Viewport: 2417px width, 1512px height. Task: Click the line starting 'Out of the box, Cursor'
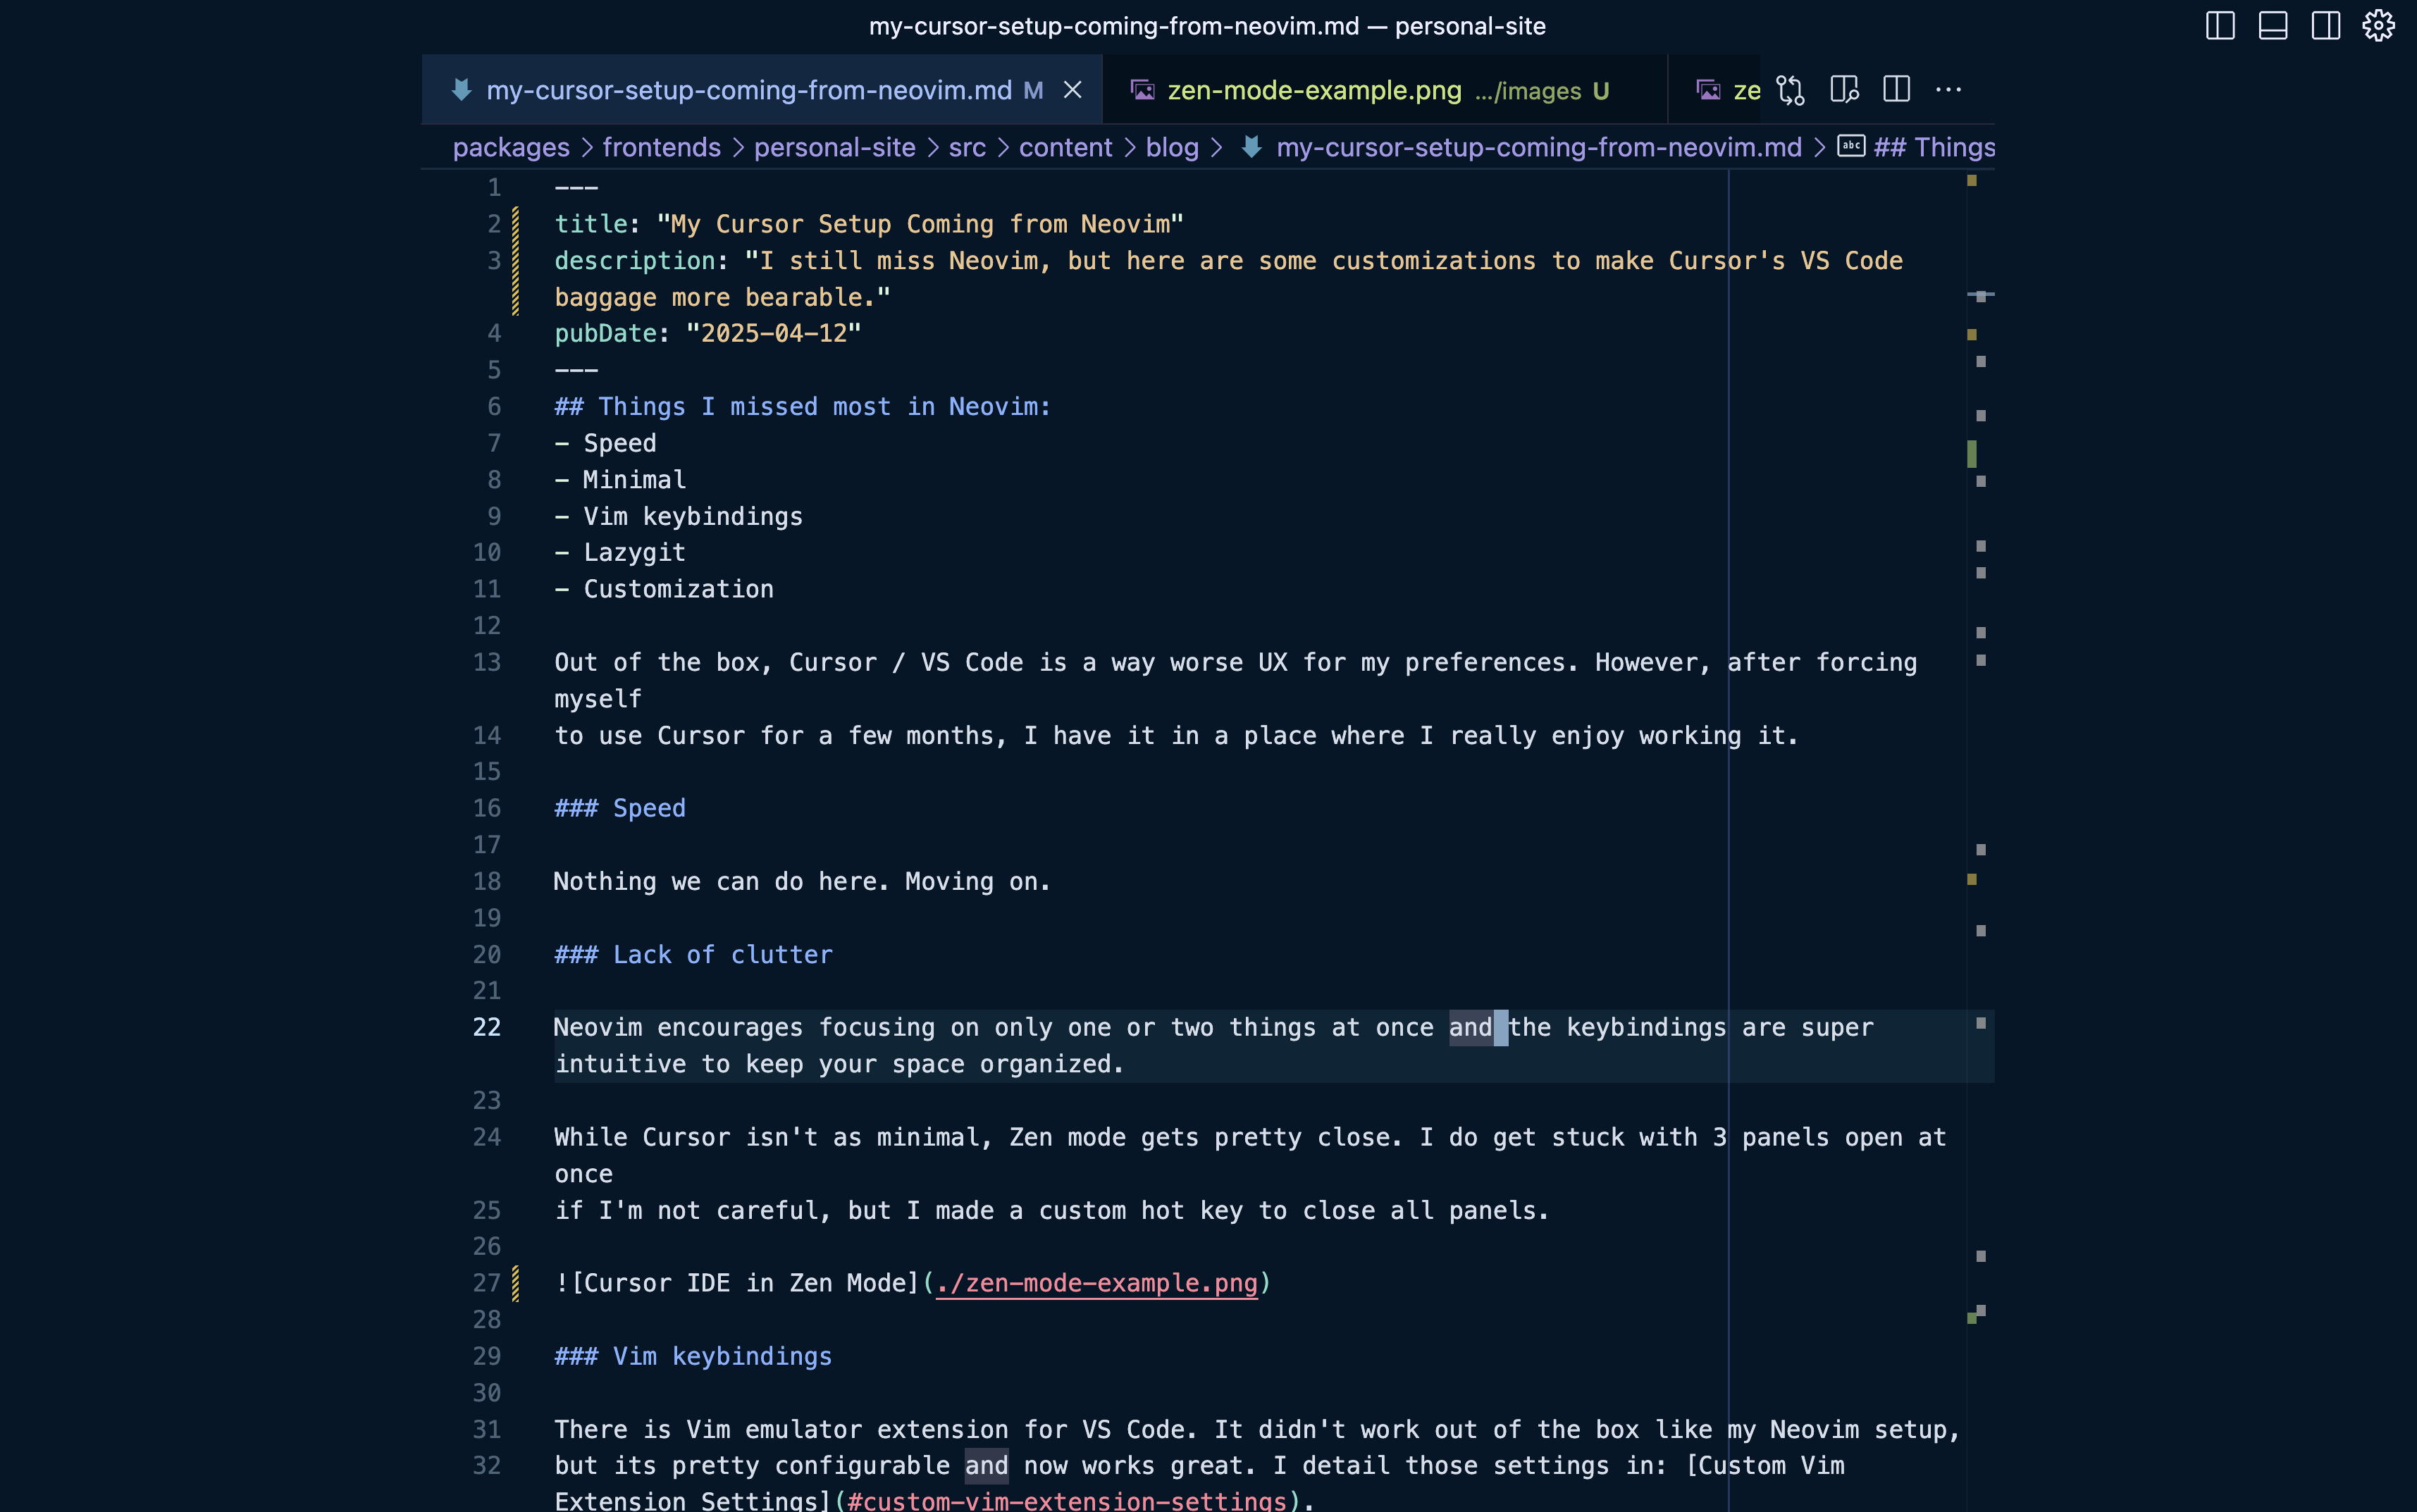[1236, 662]
